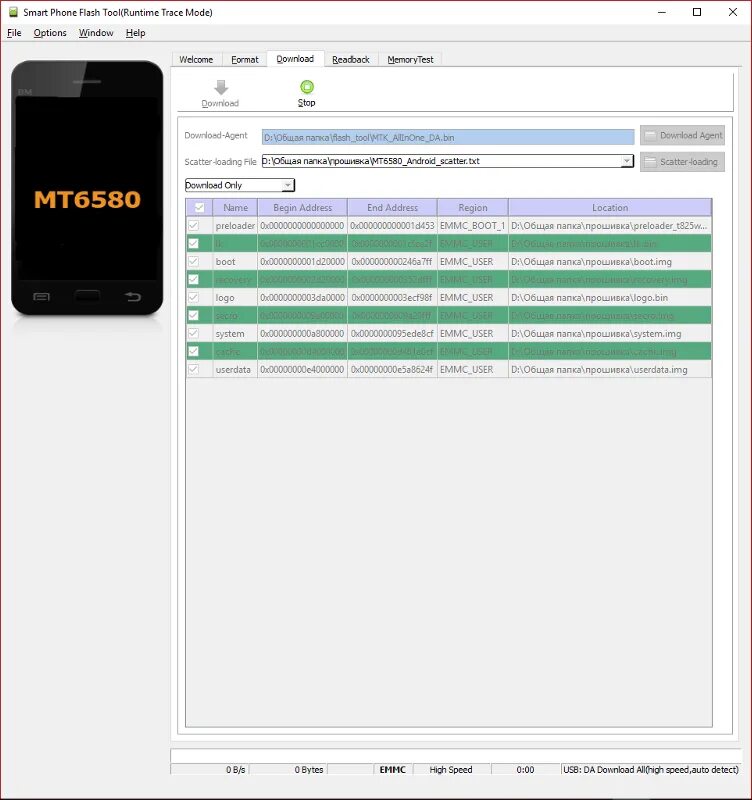This screenshot has width=752, height=800.
Task: Click the logo.bin location cell
Action: pos(610,297)
